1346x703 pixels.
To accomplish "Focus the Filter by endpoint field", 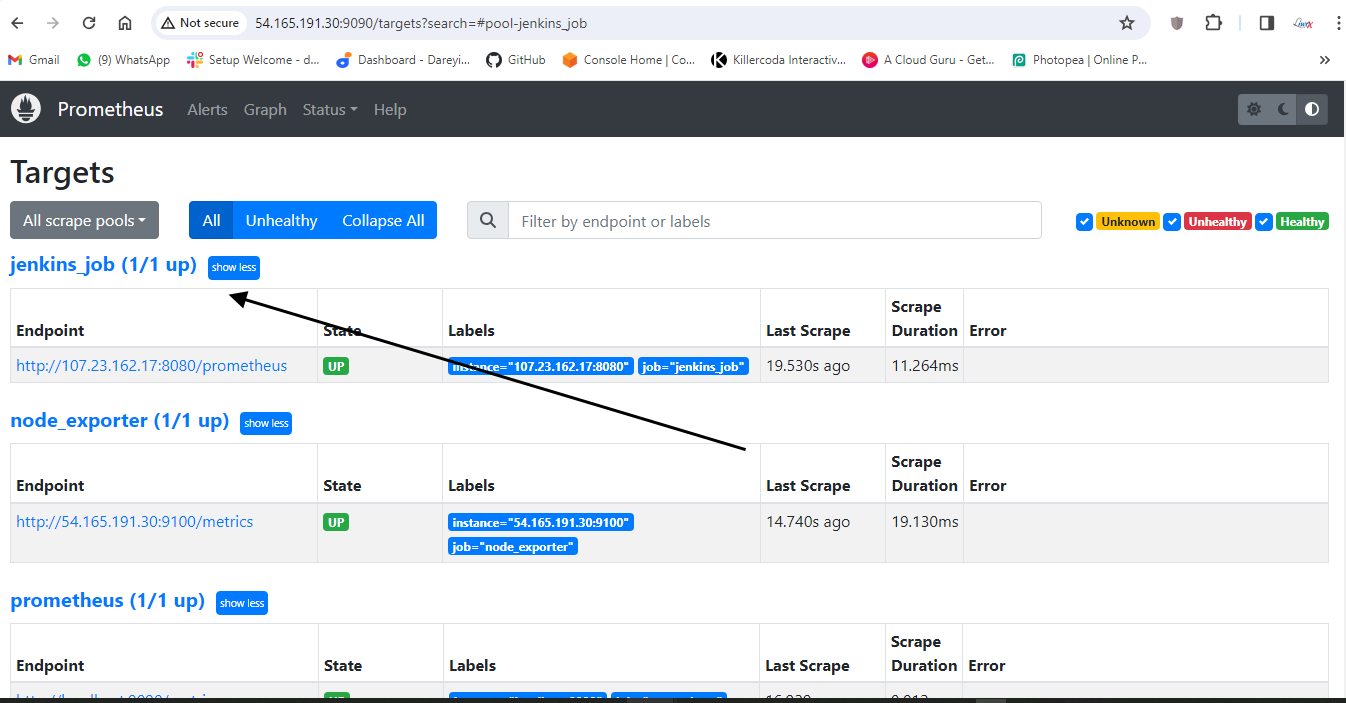I will coord(774,221).
